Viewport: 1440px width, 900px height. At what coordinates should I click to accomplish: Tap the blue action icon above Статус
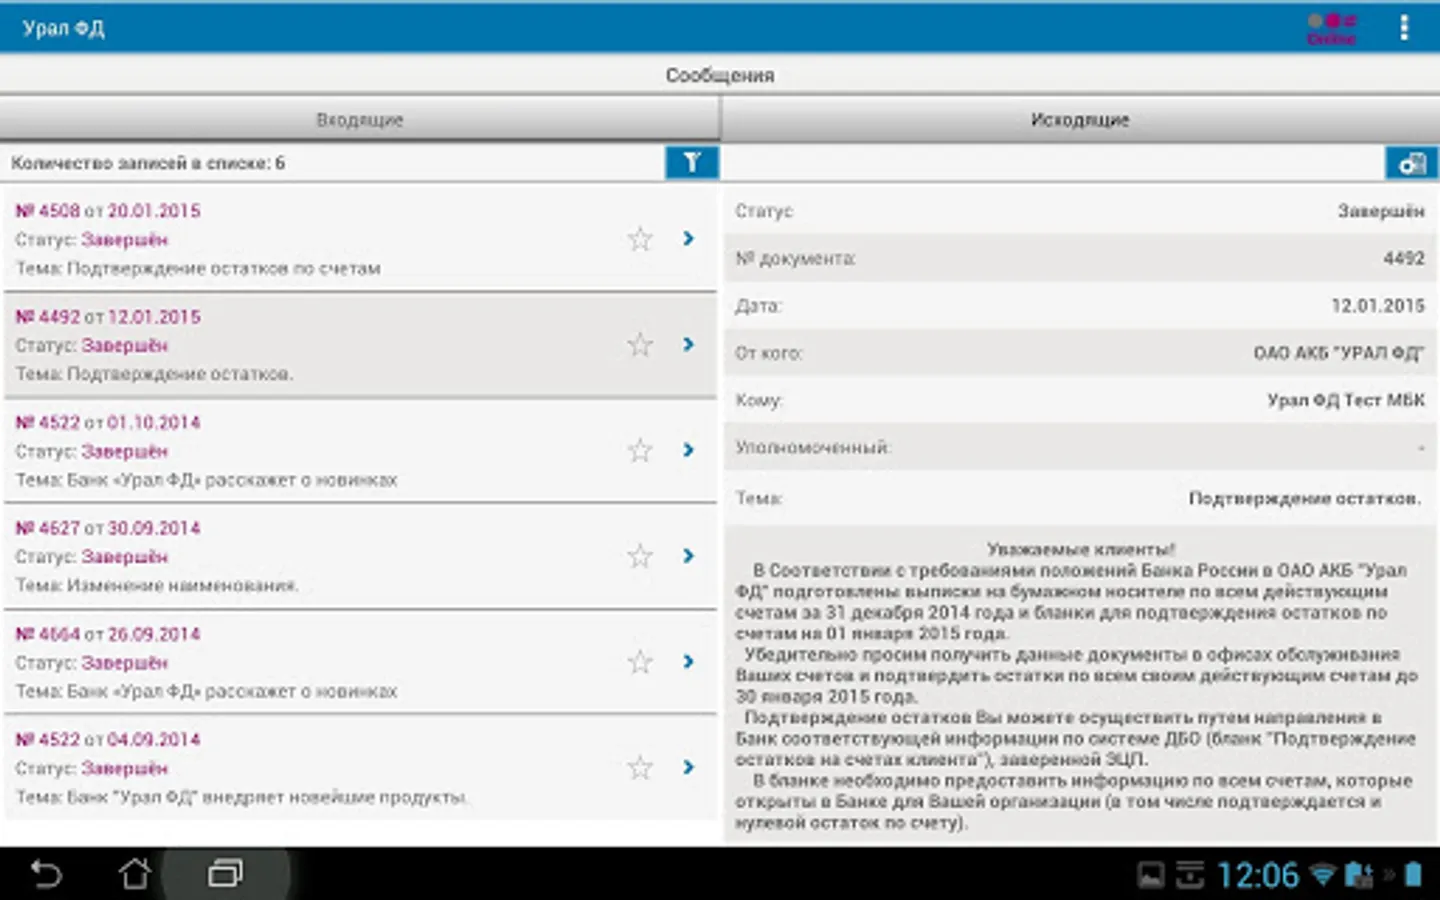(1411, 163)
